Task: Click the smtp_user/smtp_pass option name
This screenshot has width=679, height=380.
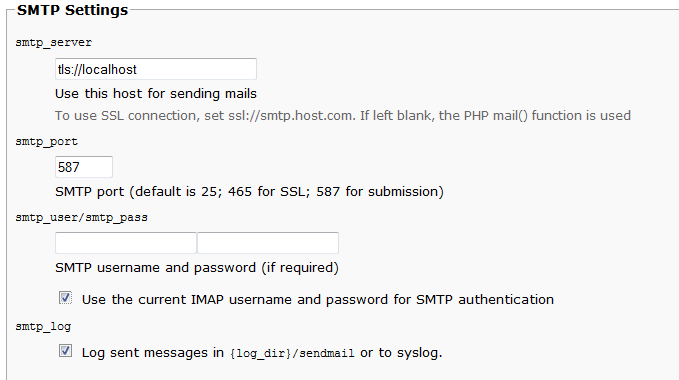Action: click(x=81, y=217)
